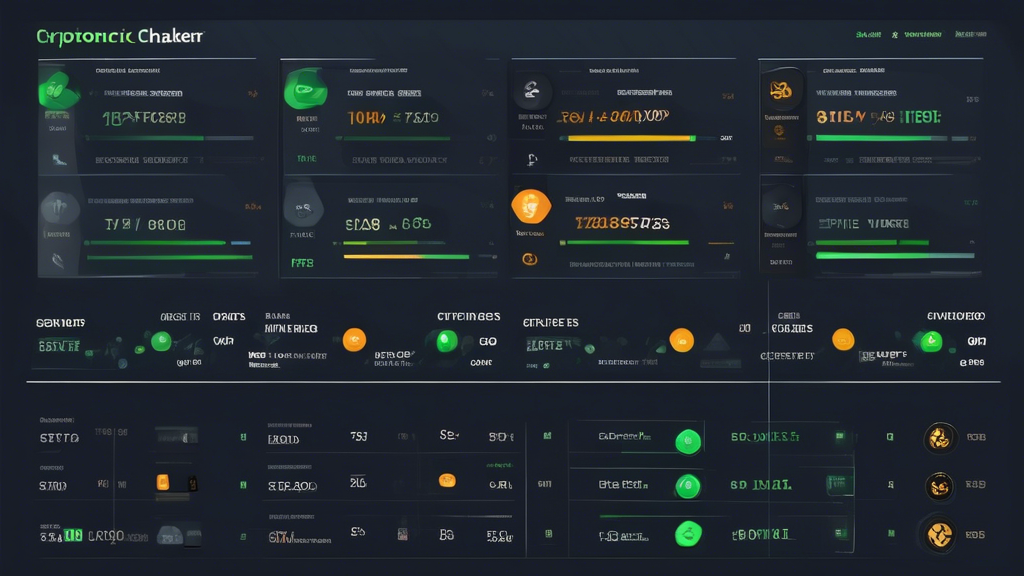Select the orange Bitcoin icon in the third card
This screenshot has width=1024, height=576.
point(530,207)
